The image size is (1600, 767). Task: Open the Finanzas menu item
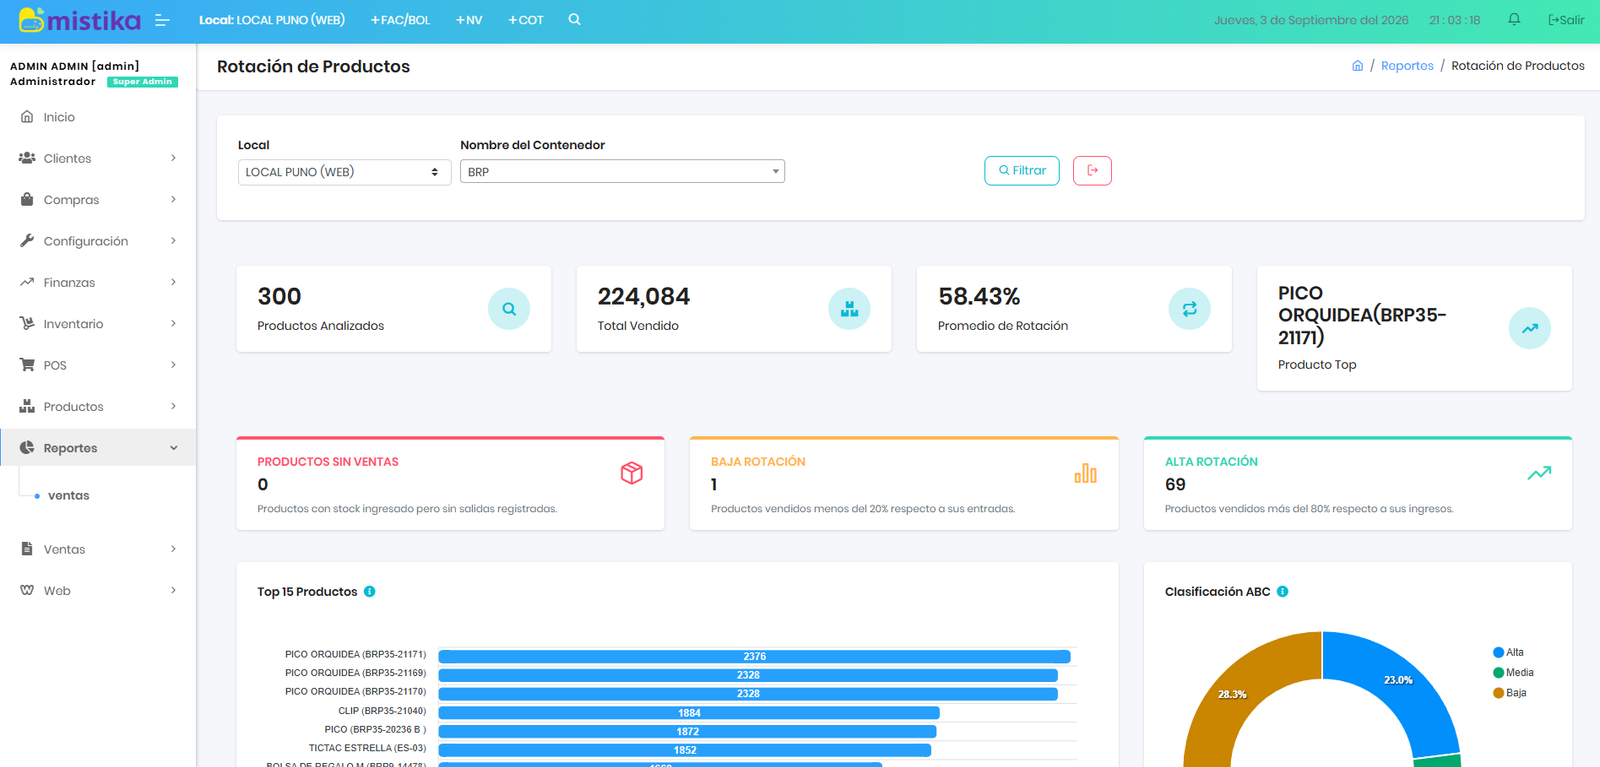click(x=98, y=282)
